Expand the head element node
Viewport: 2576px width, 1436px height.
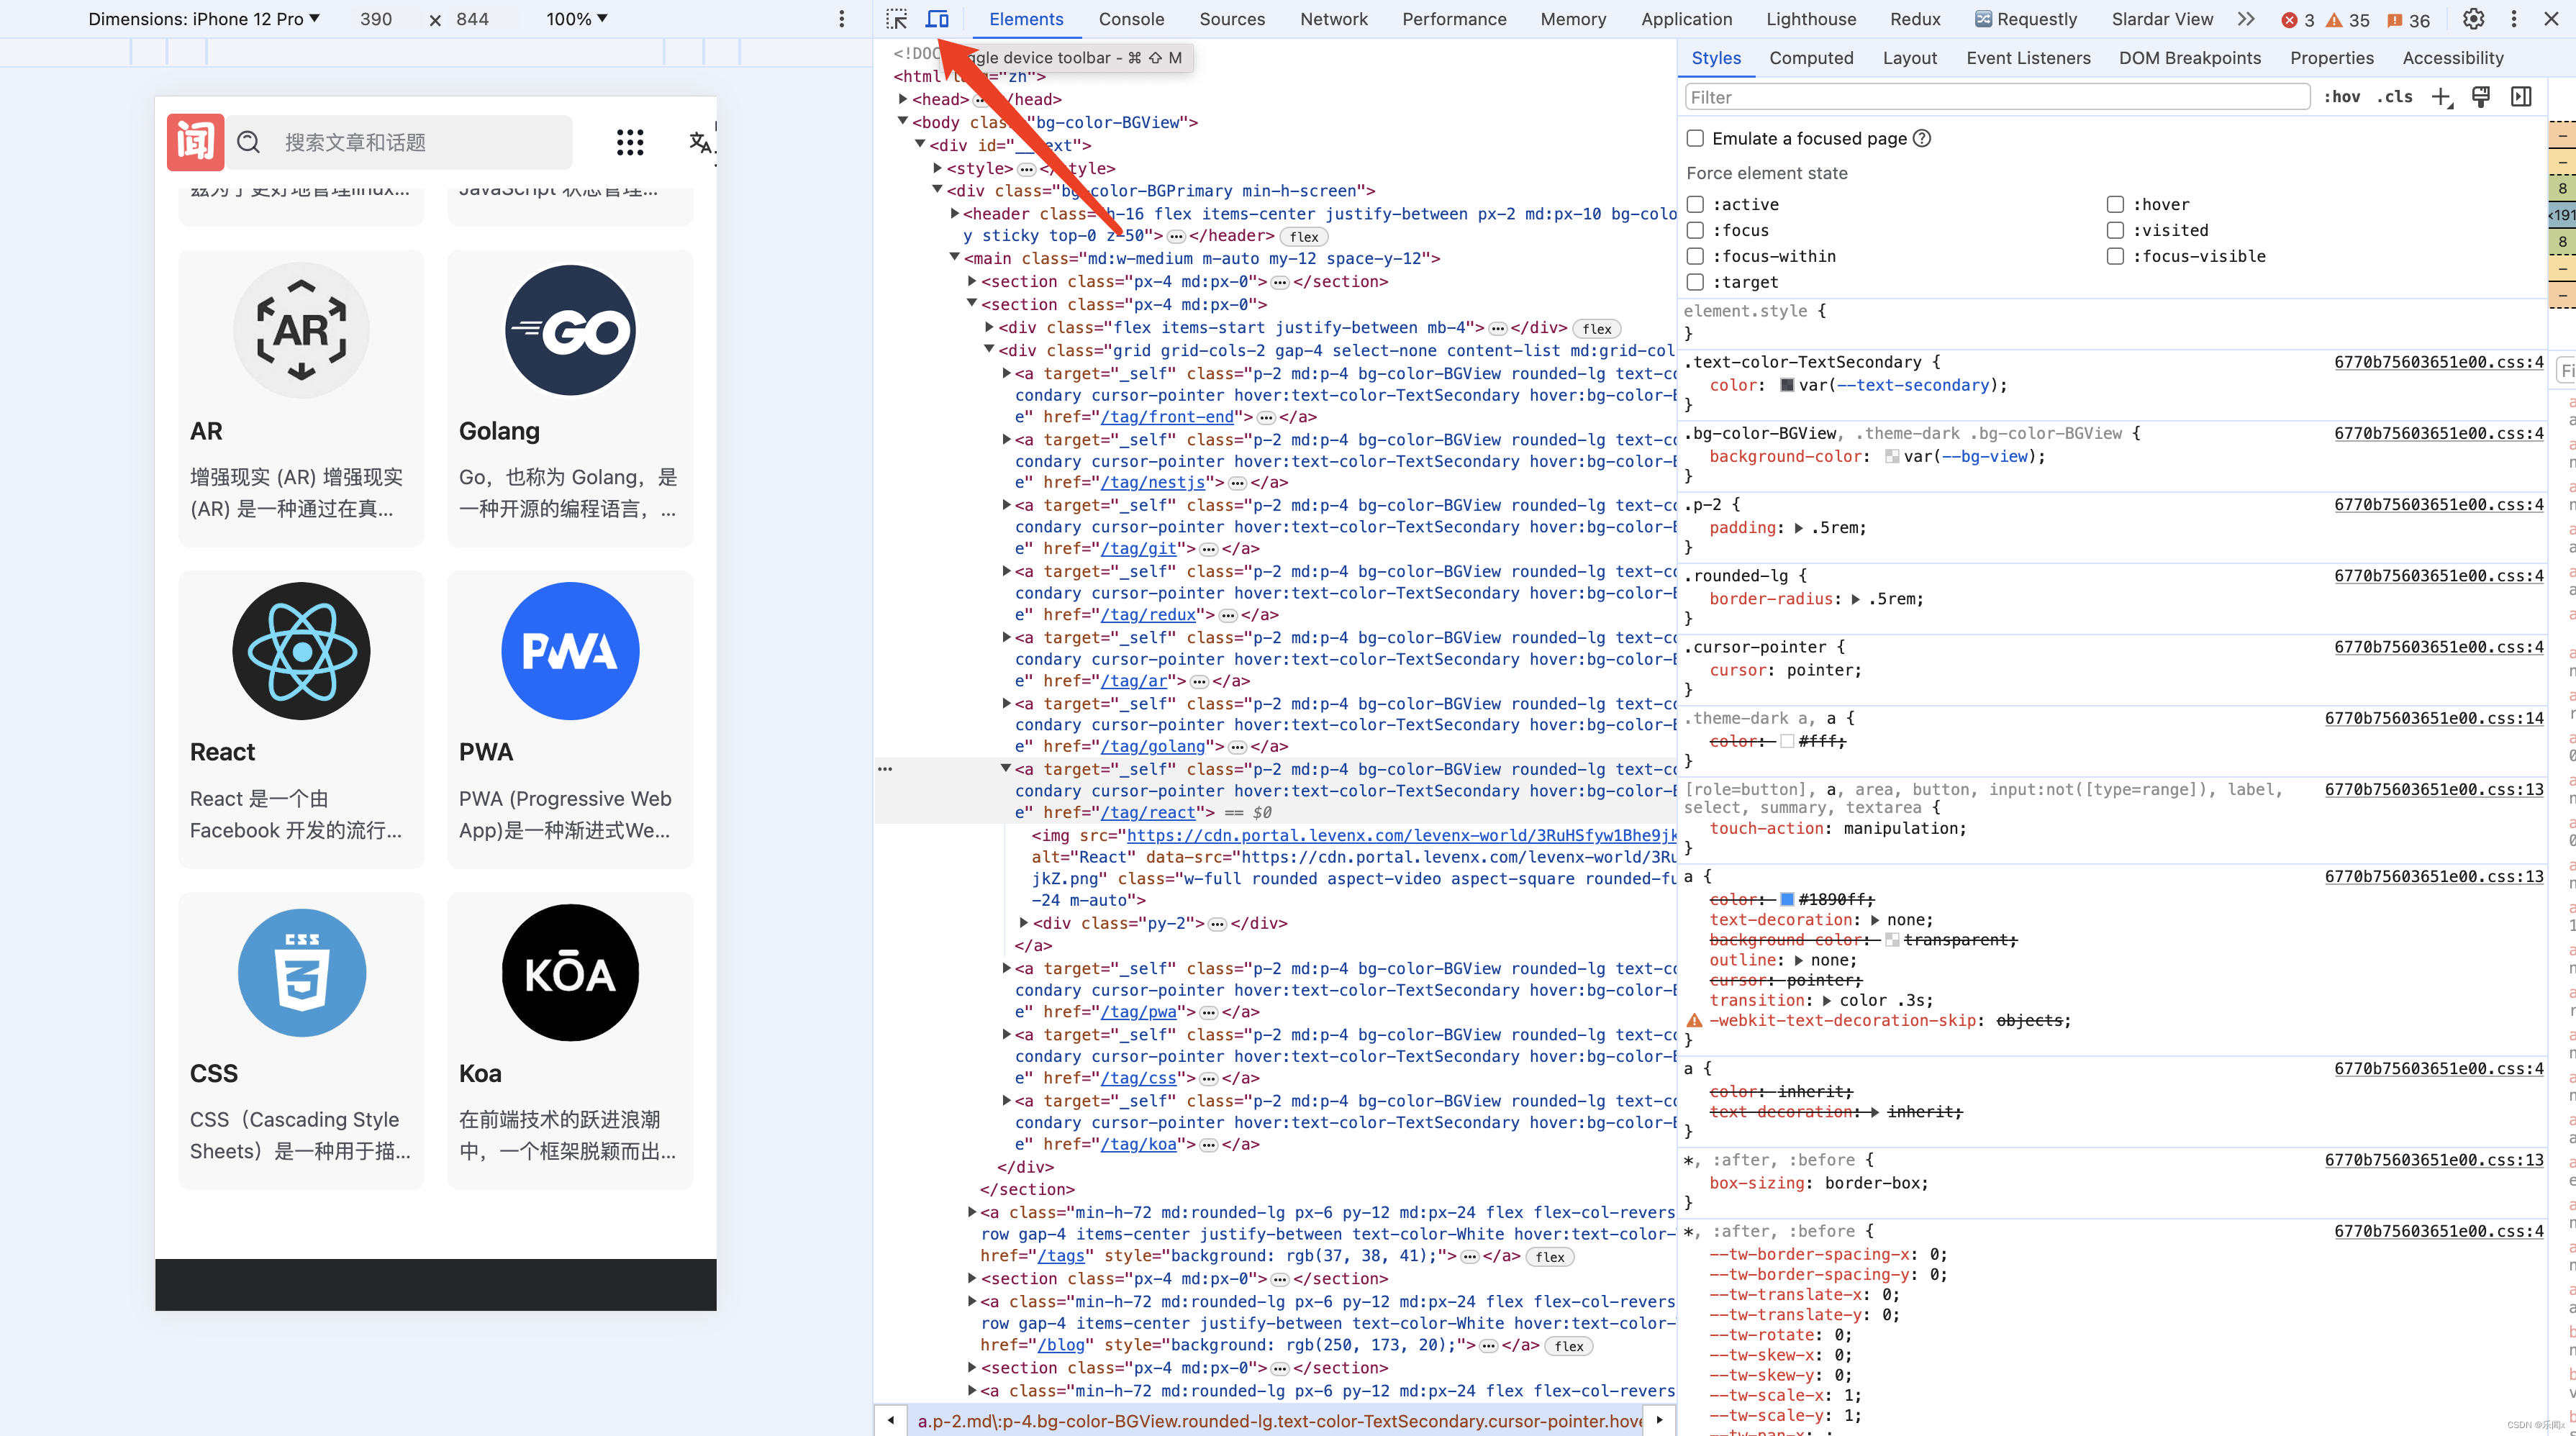point(903,99)
